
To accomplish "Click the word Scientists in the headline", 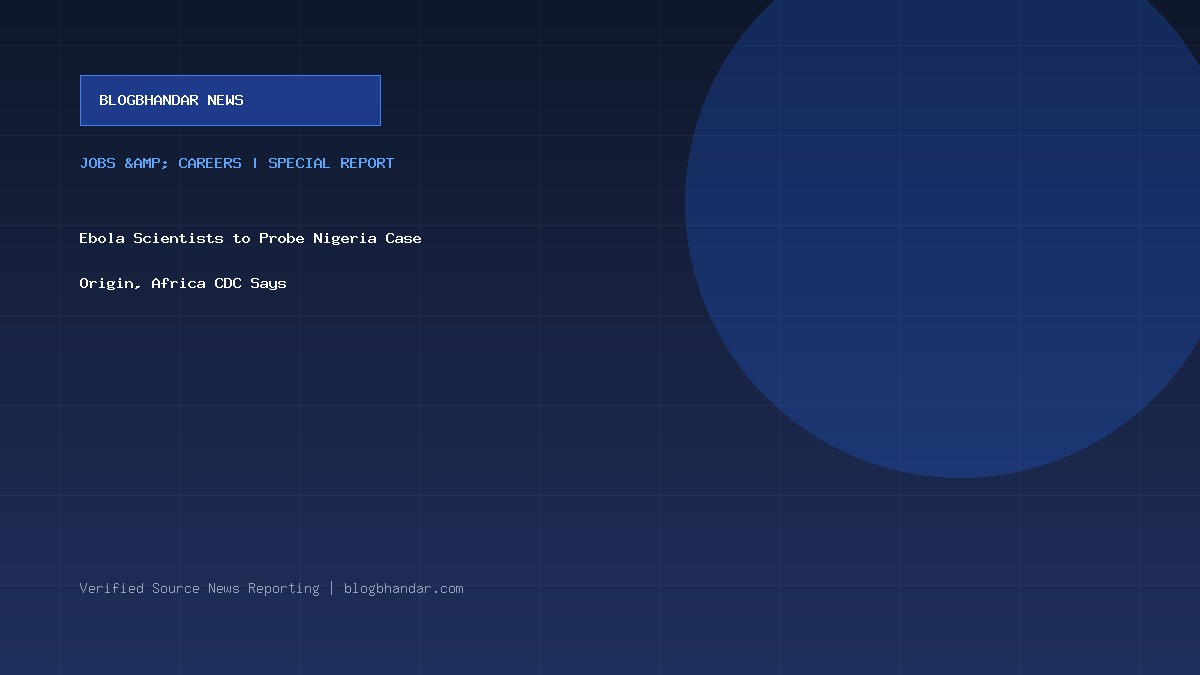I will tap(179, 238).
